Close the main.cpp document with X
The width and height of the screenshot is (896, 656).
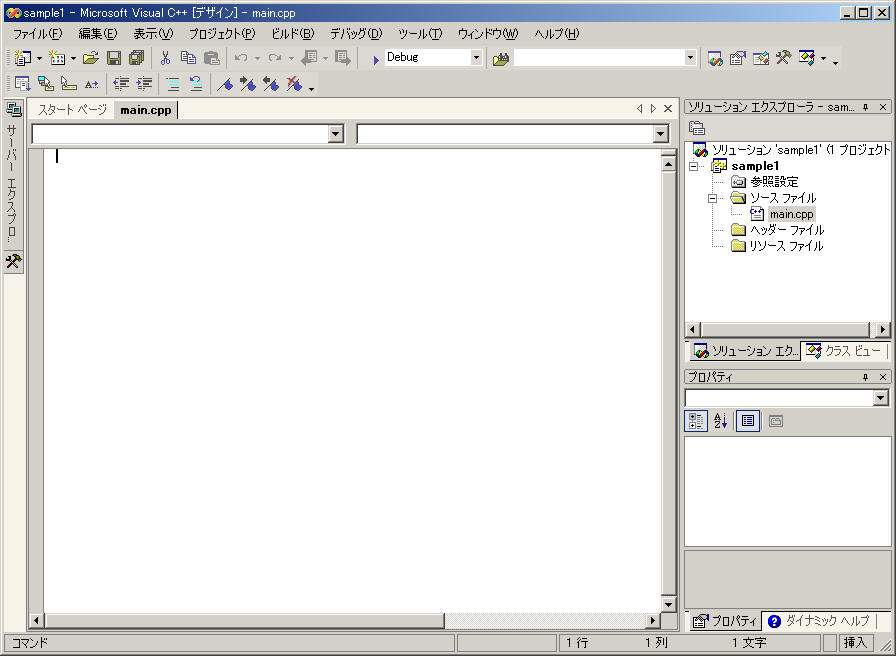click(x=667, y=109)
